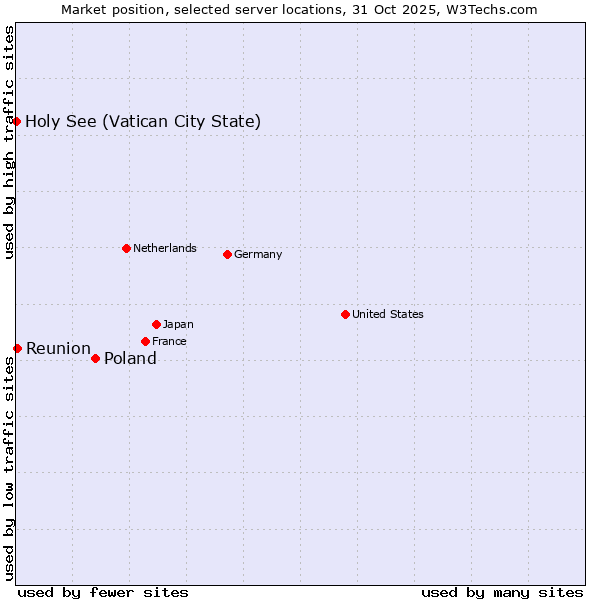The height and width of the screenshot is (600, 600).
Task: Click the Poland red marker
Action: point(95,358)
